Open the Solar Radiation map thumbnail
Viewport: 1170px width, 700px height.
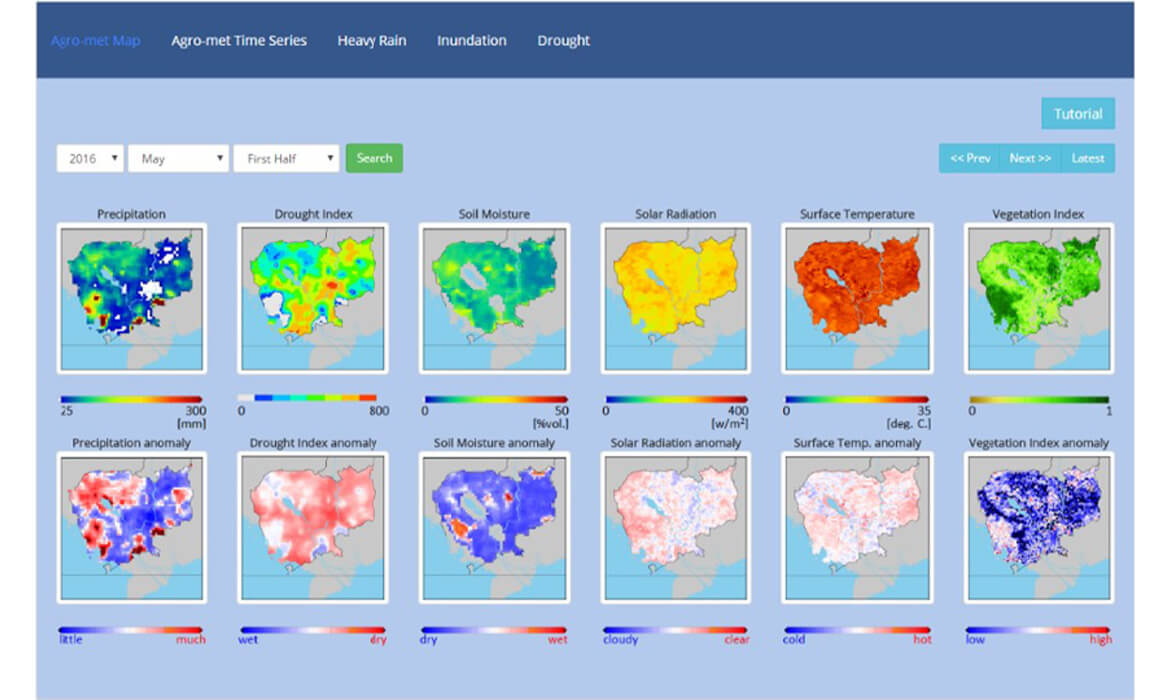(x=675, y=298)
